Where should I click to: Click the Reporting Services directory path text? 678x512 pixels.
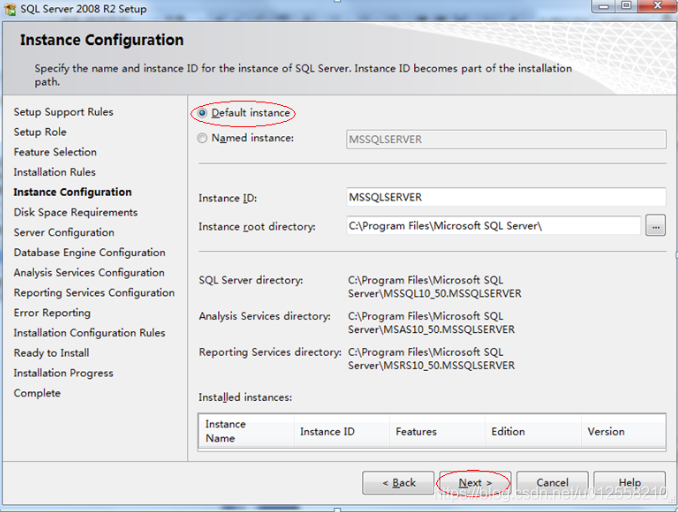point(432,358)
